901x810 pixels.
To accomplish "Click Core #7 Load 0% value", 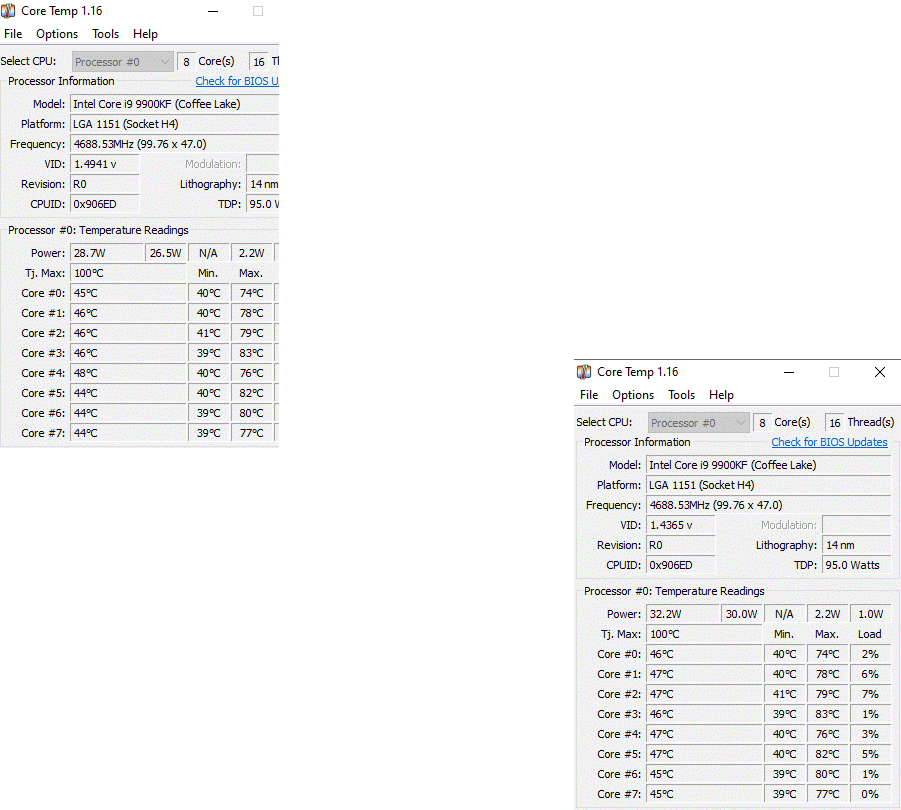I will pyautogui.click(x=871, y=794).
